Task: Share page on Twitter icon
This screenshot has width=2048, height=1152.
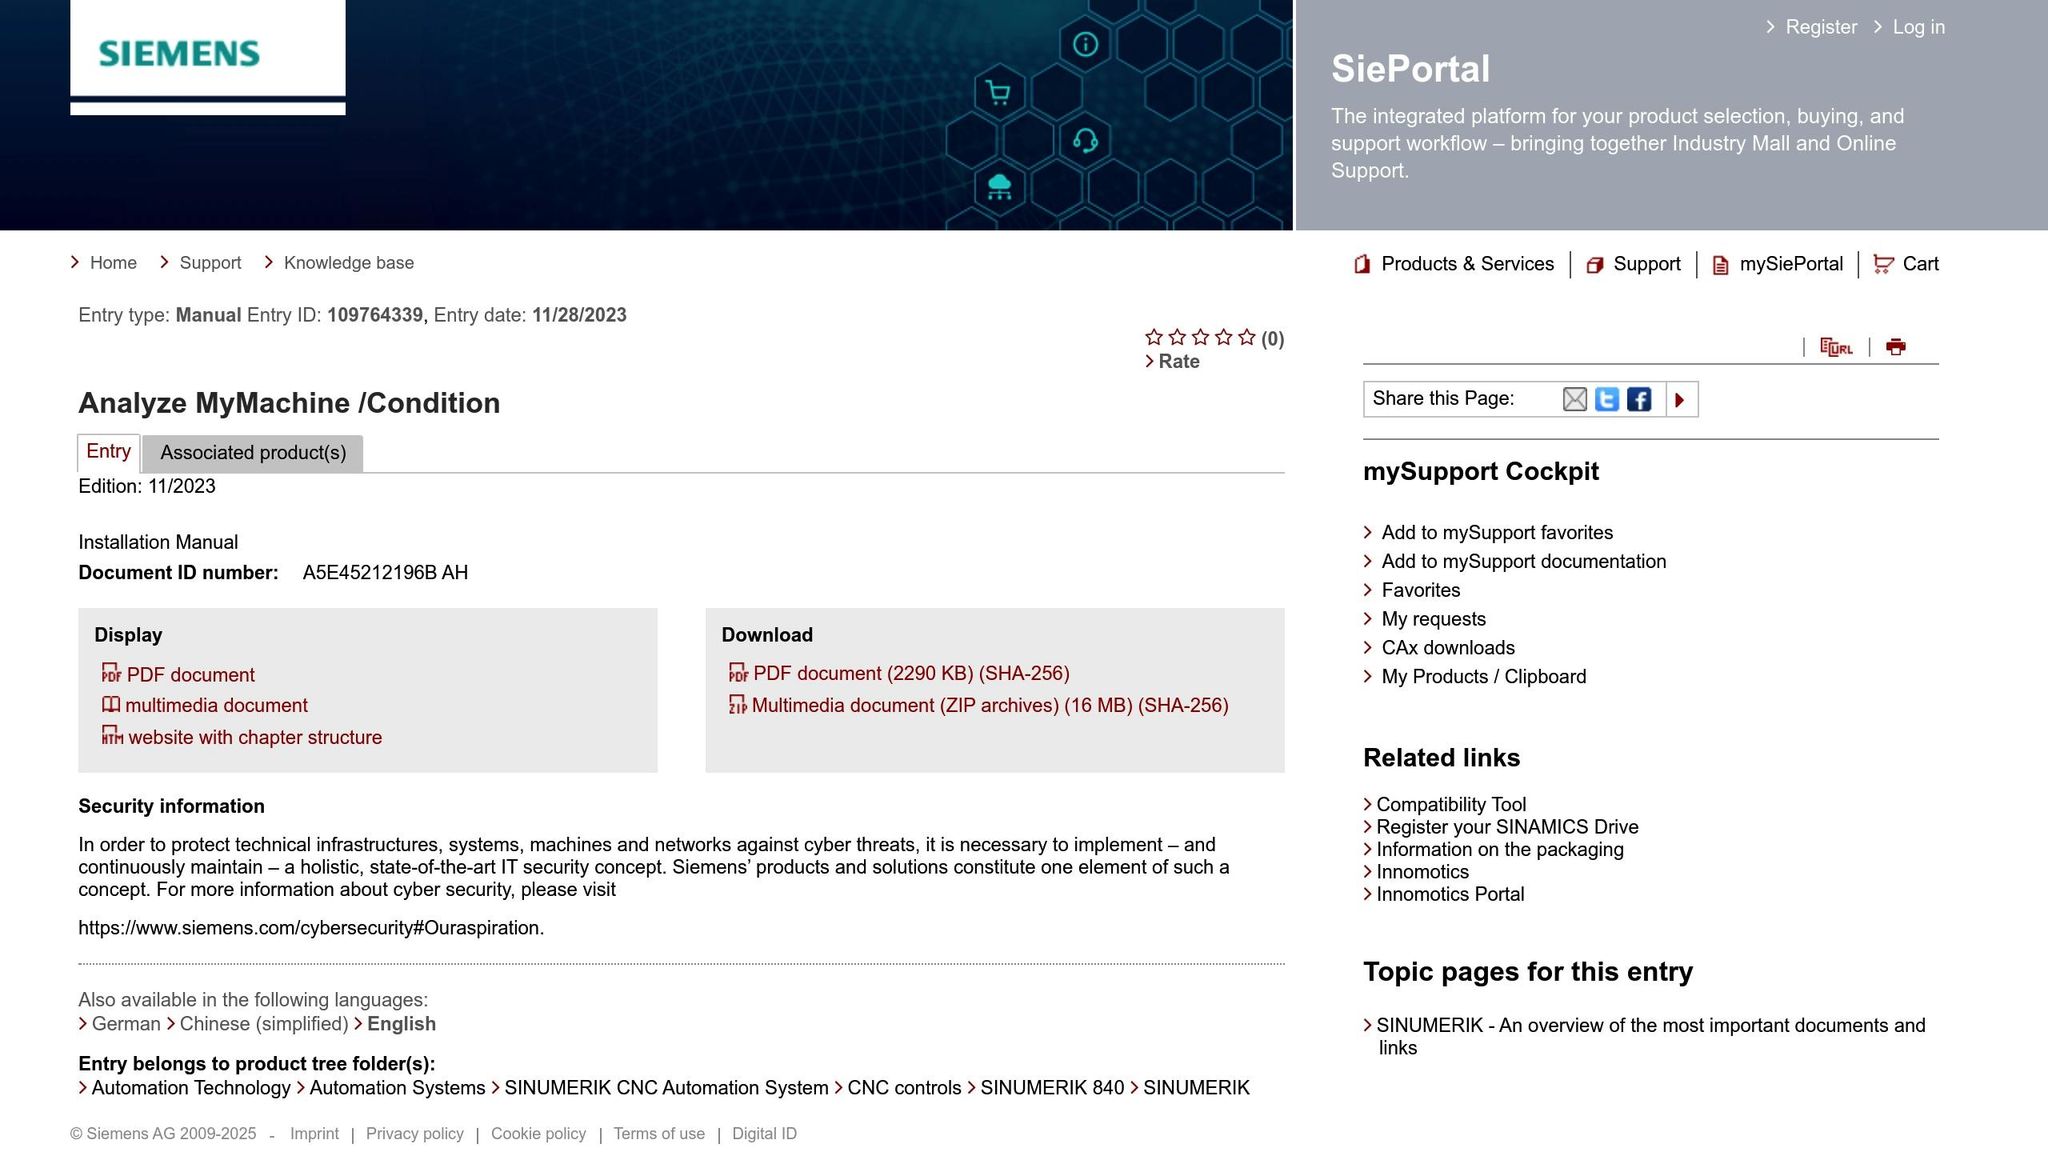Action: pyautogui.click(x=1607, y=400)
